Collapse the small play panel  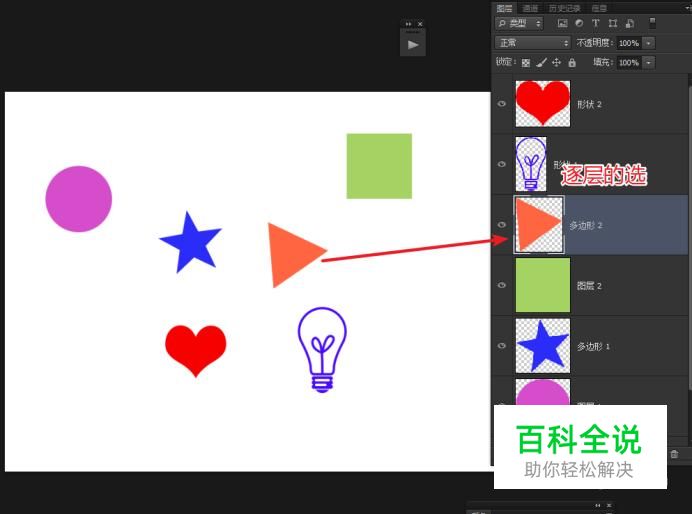(x=408, y=24)
